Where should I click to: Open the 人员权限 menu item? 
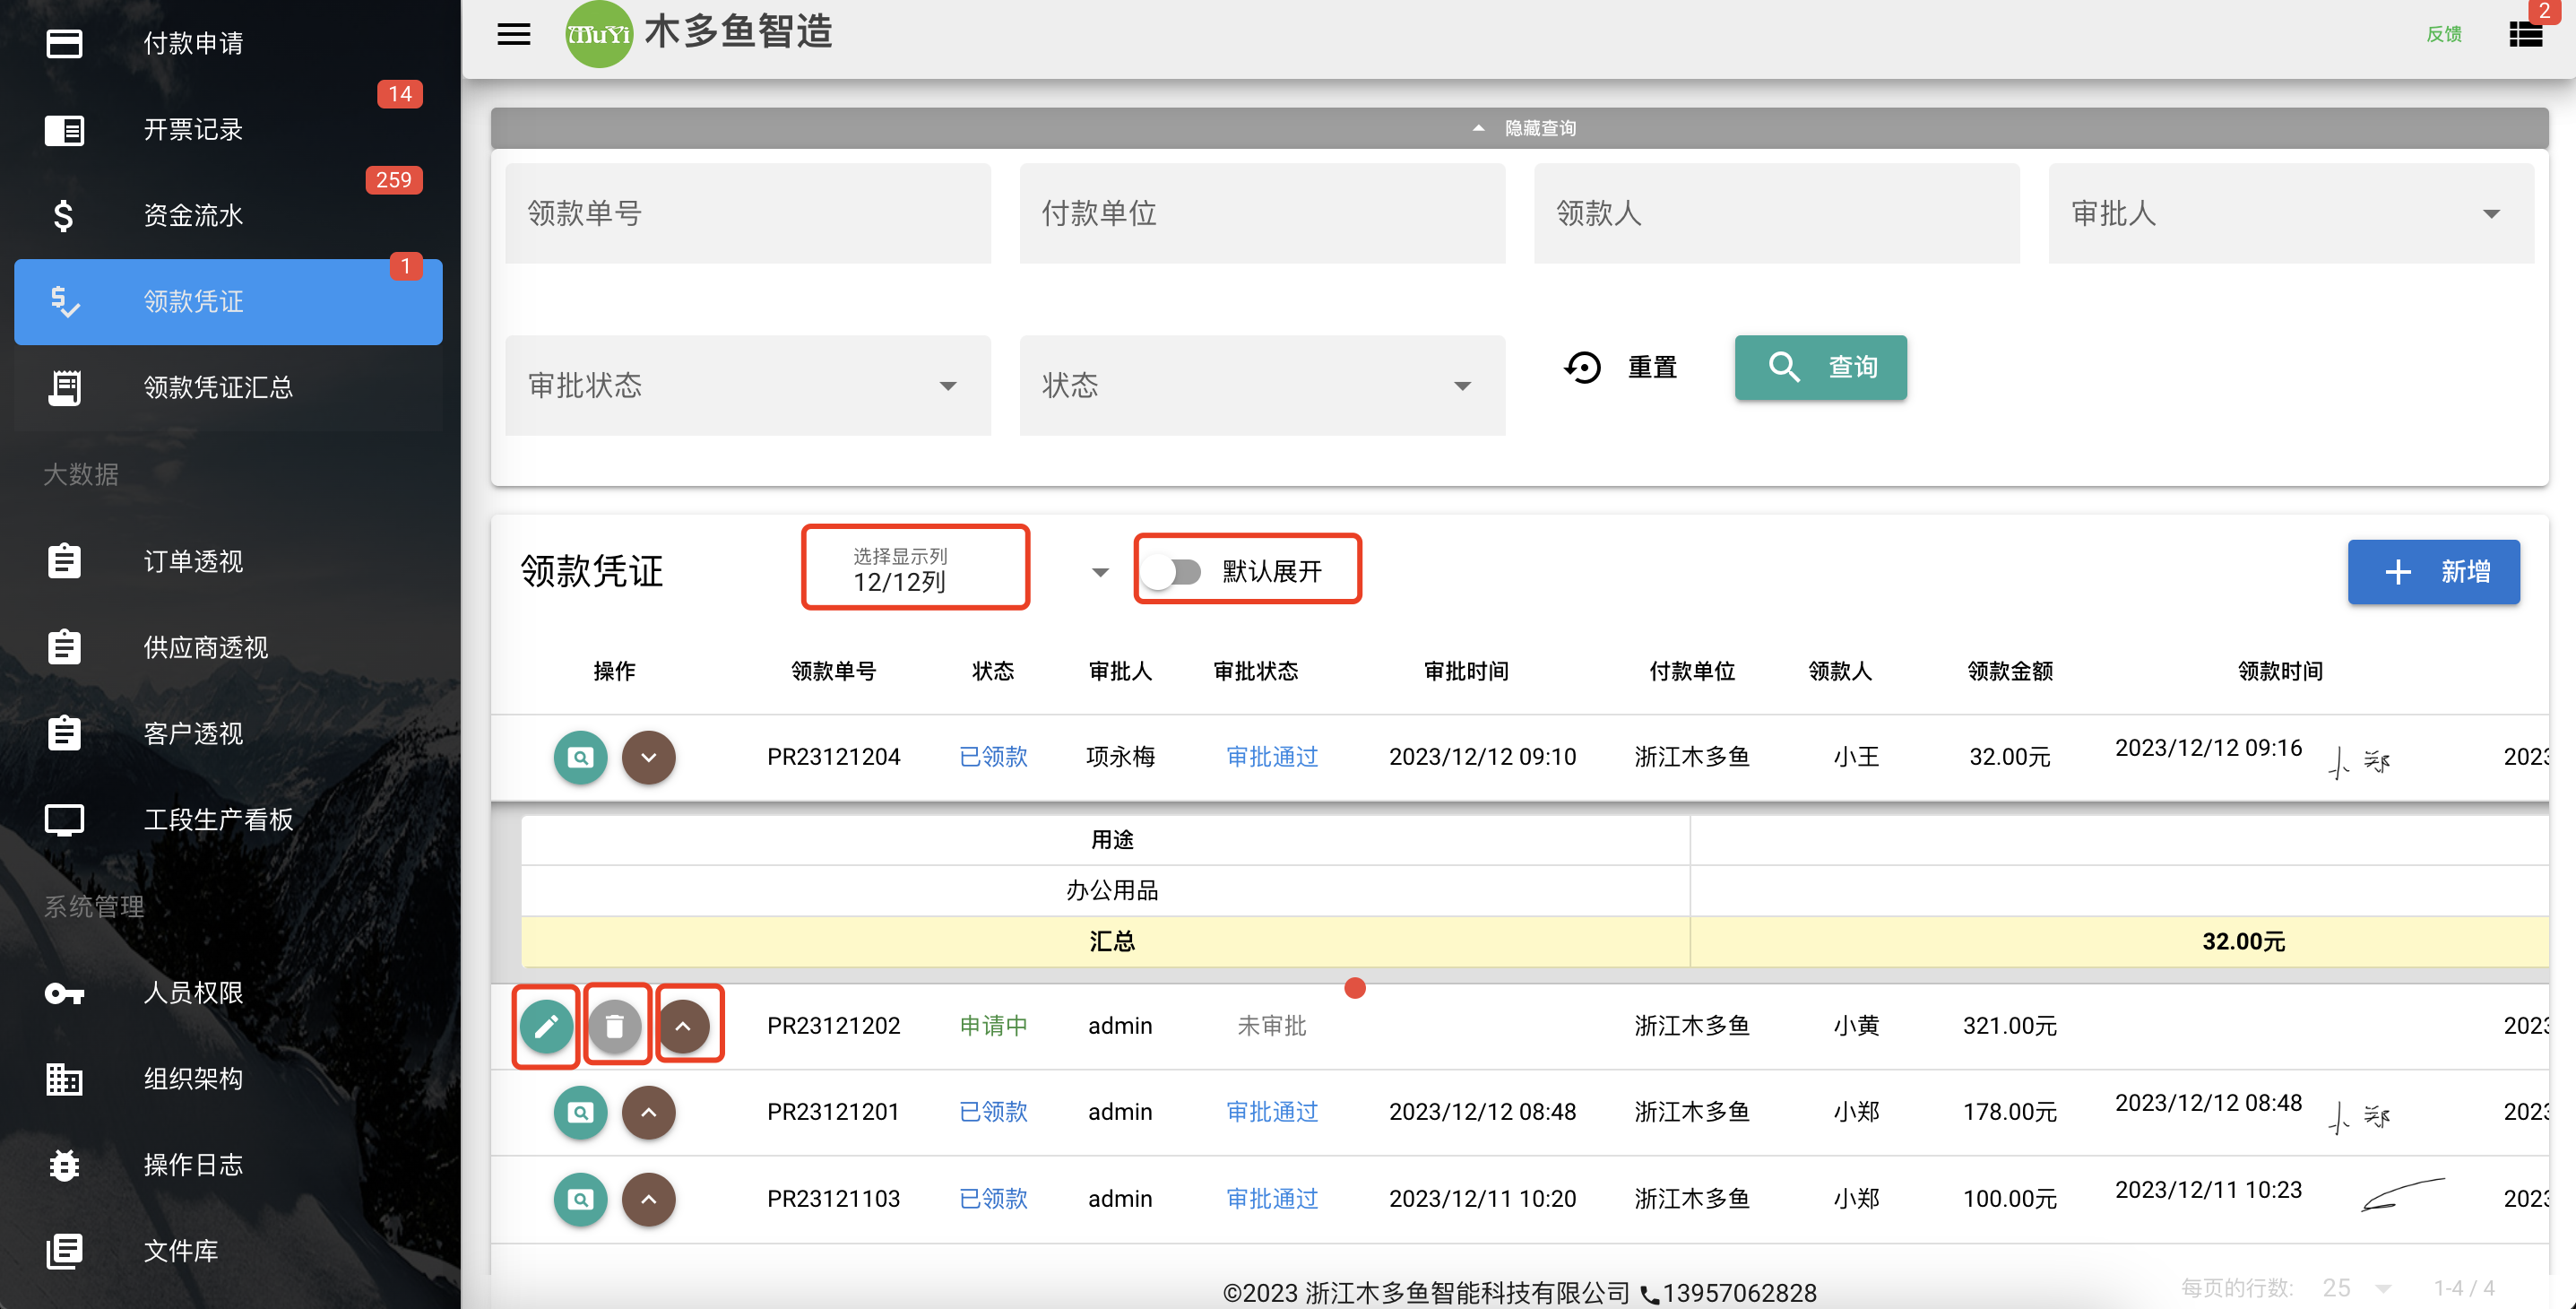[228, 993]
